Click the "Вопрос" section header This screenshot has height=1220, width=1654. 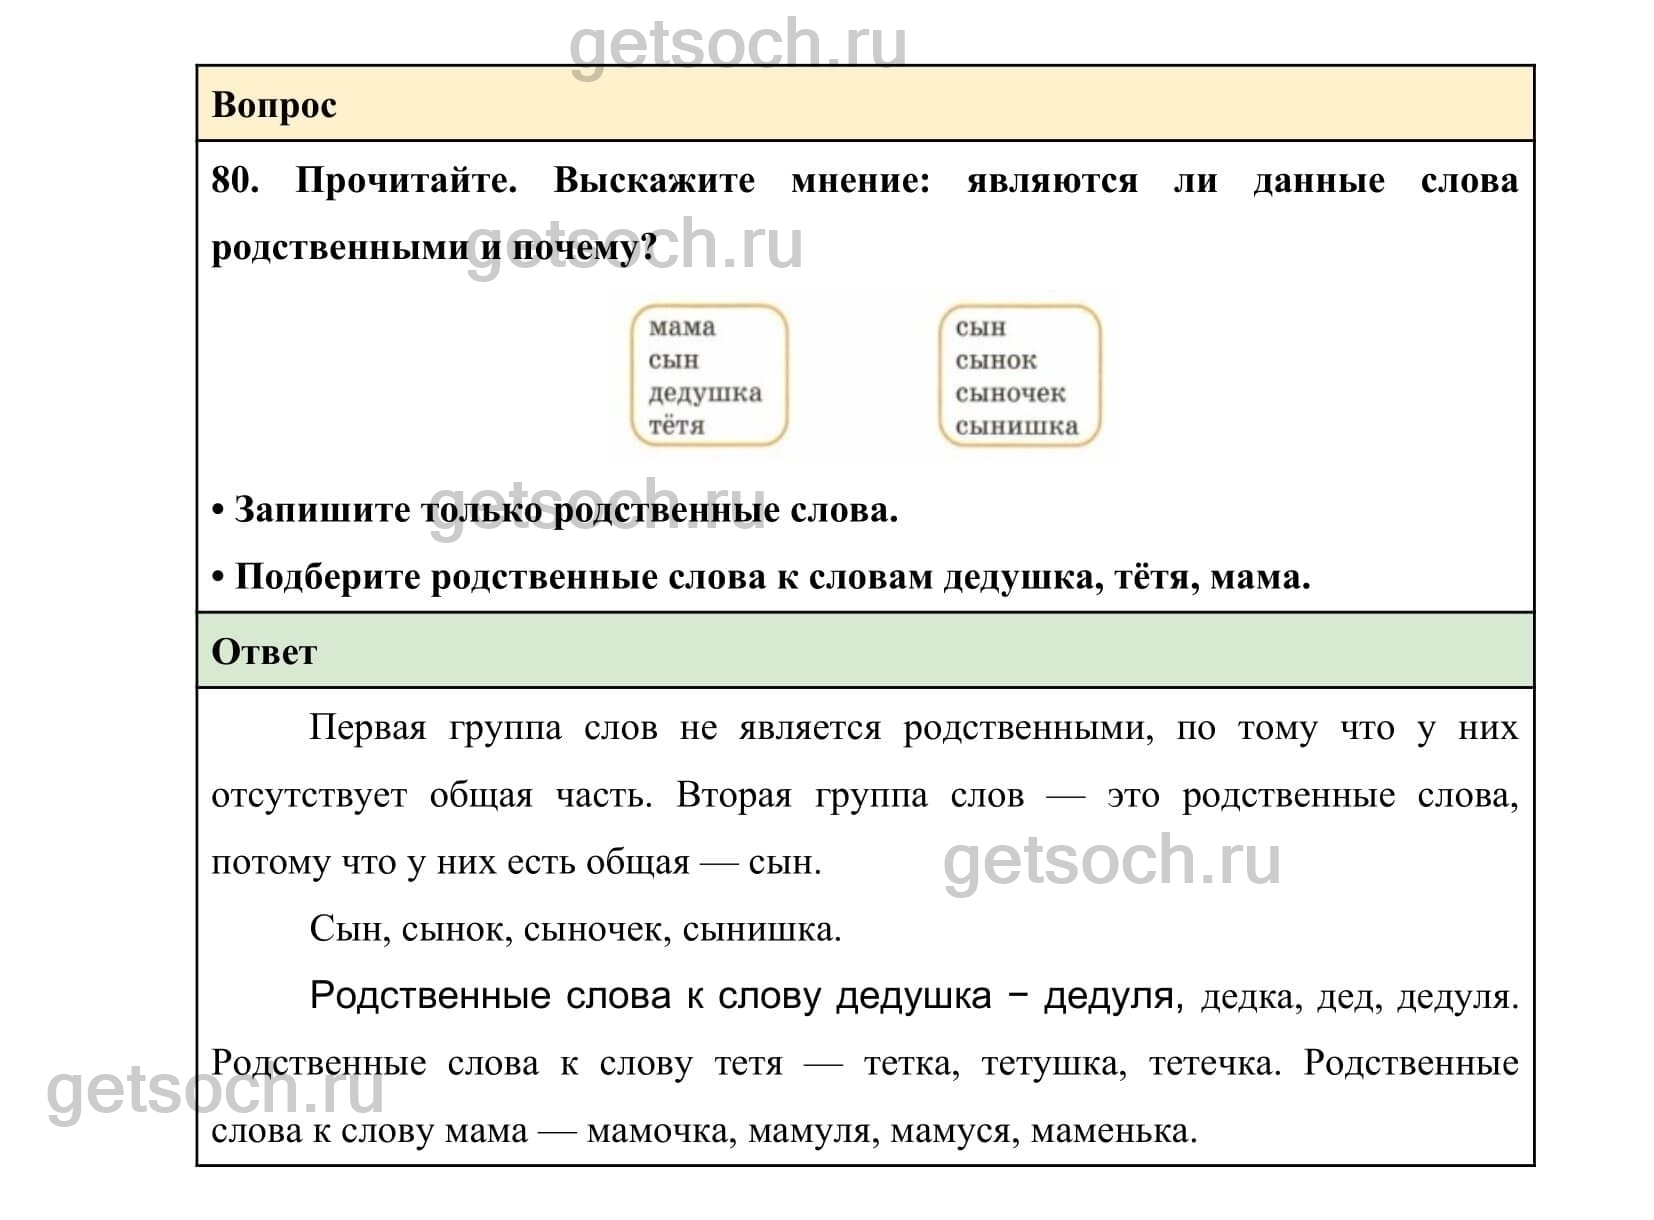274,105
